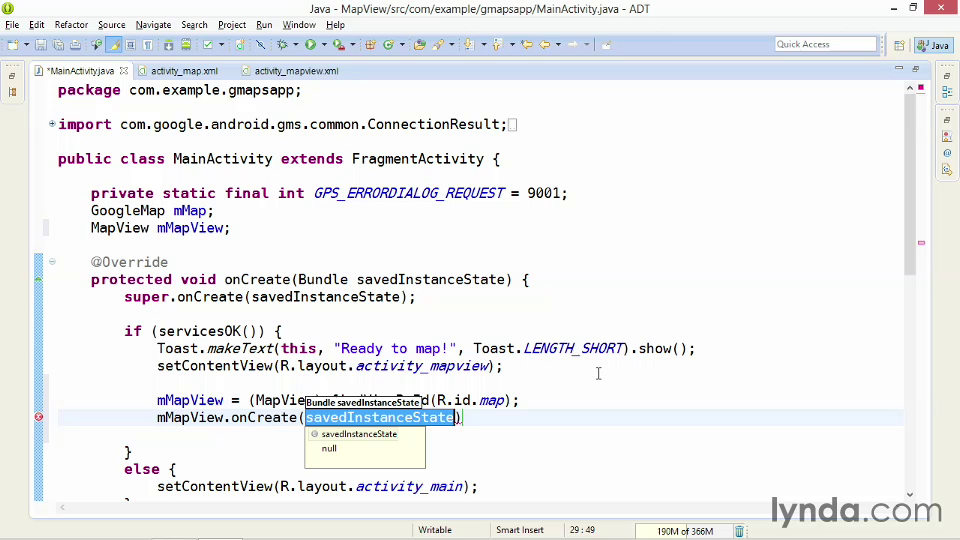960x540 pixels.
Task: Open External Tools dropdown arrow
Action: pos(352,45)
